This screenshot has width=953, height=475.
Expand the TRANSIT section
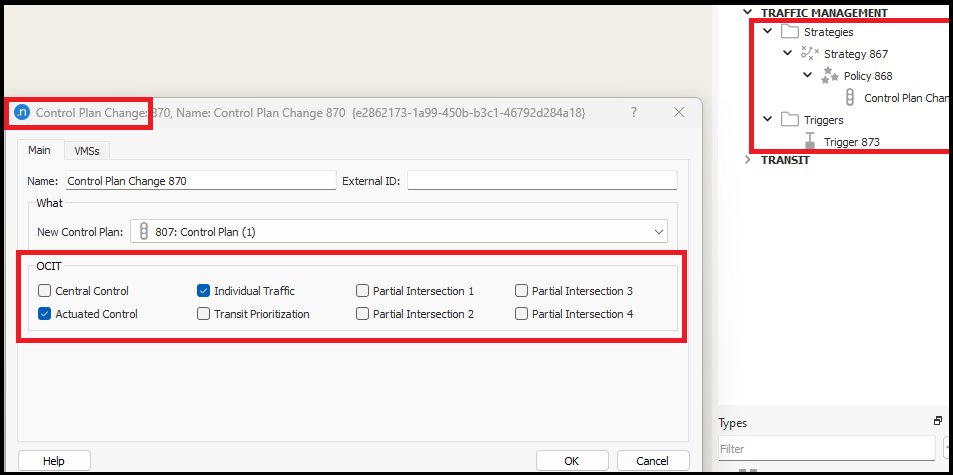coord(749,160)
